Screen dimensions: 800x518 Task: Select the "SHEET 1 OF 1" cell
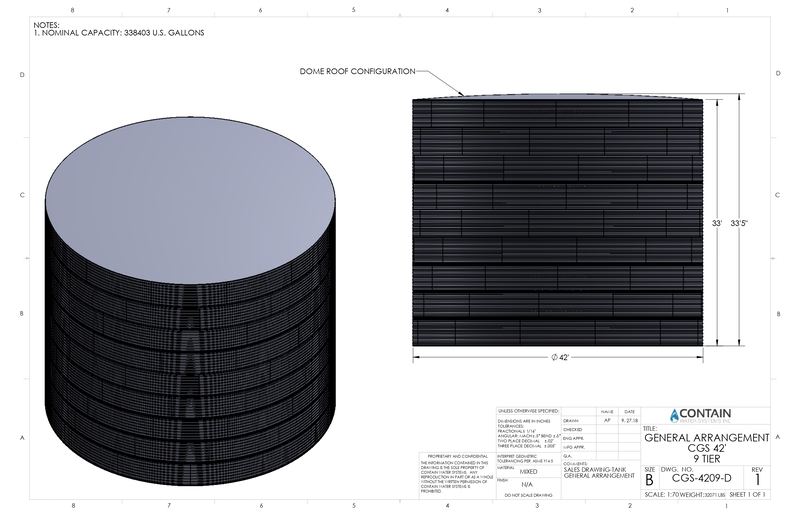(747, 495)
